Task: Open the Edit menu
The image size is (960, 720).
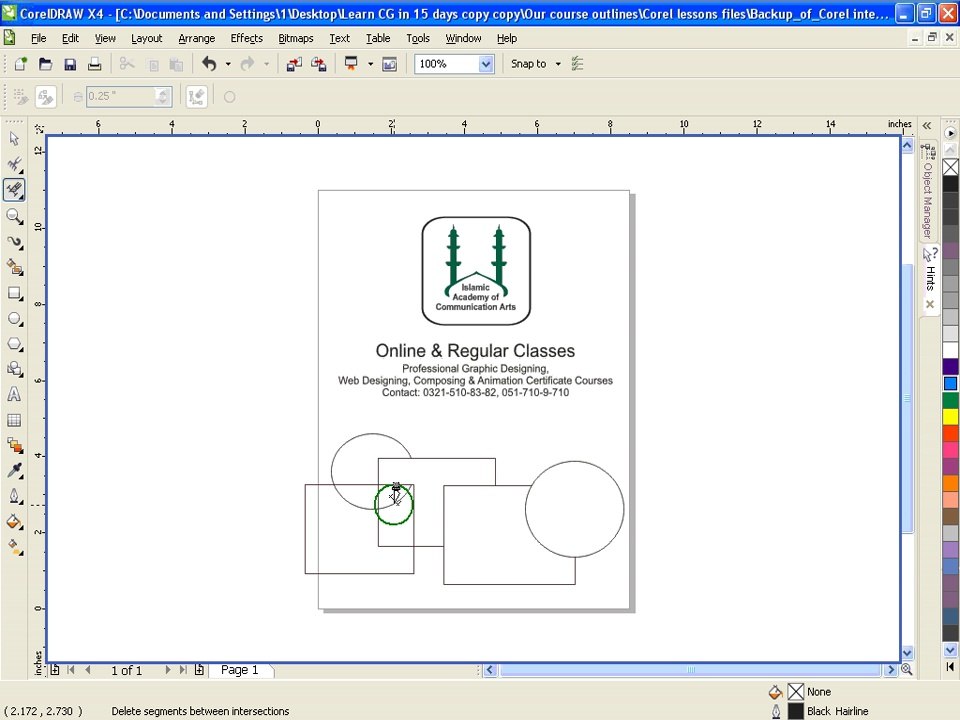Action: coord(70,38)
